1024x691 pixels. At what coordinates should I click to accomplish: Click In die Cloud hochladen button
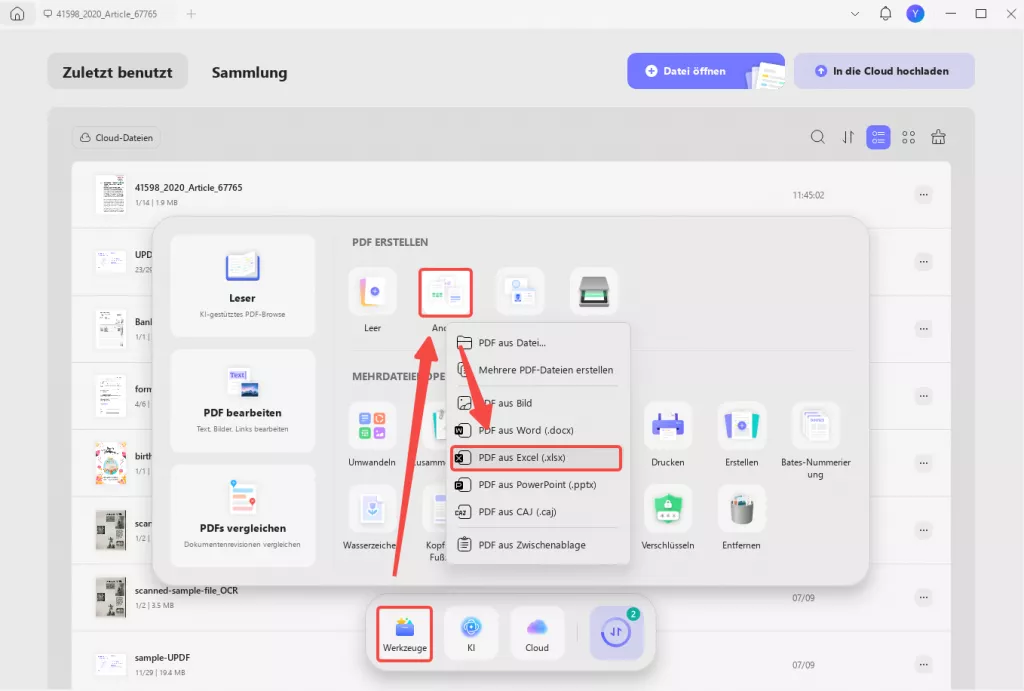point(884,71)
